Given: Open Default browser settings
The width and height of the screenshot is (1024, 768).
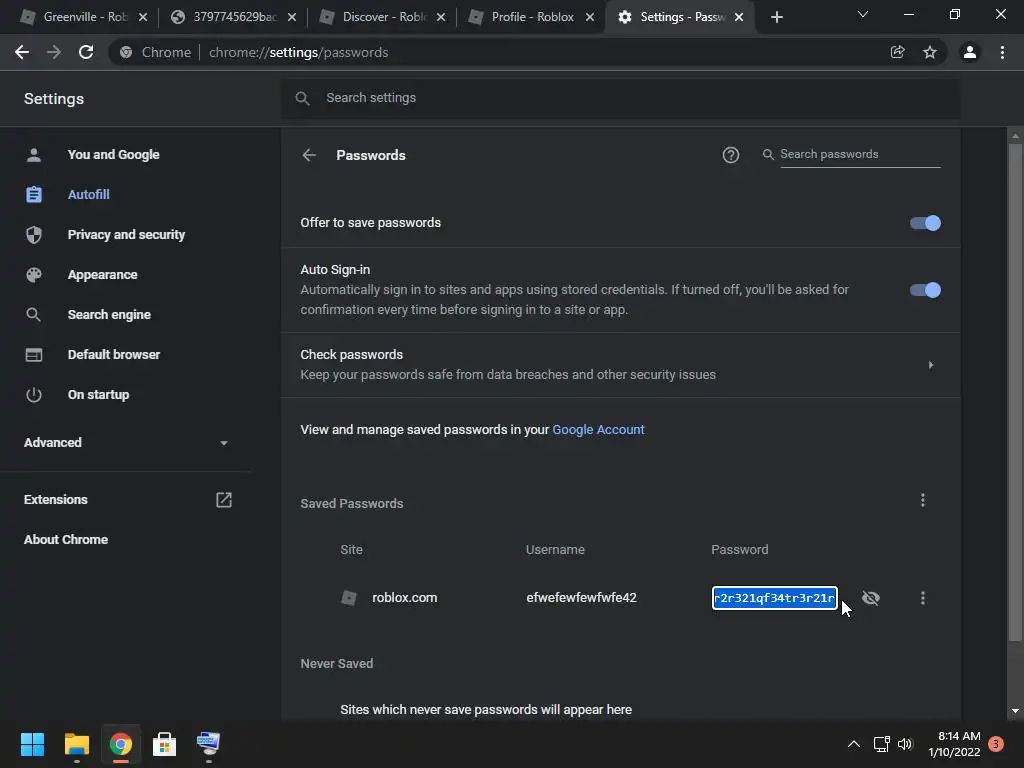Looking at the screenshot, I should tap(114, 355).
